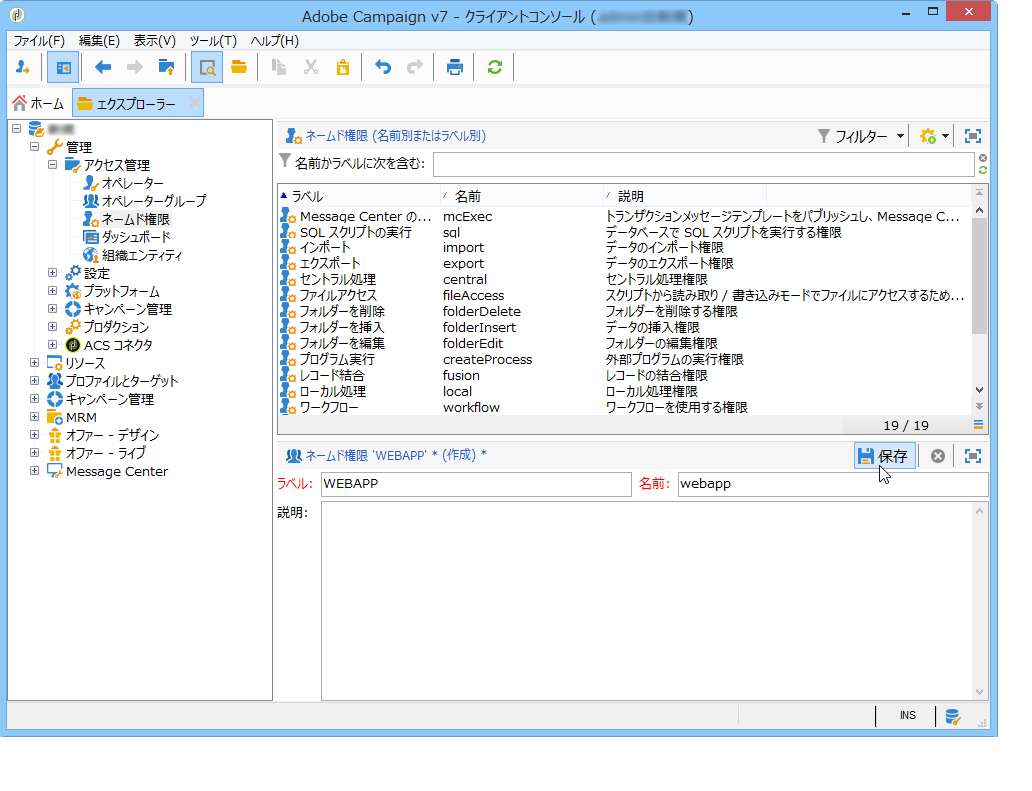Viewport: 1032px width, 791px height.
Task: Click the 保存 save button
Action: (x=885, y=455)
